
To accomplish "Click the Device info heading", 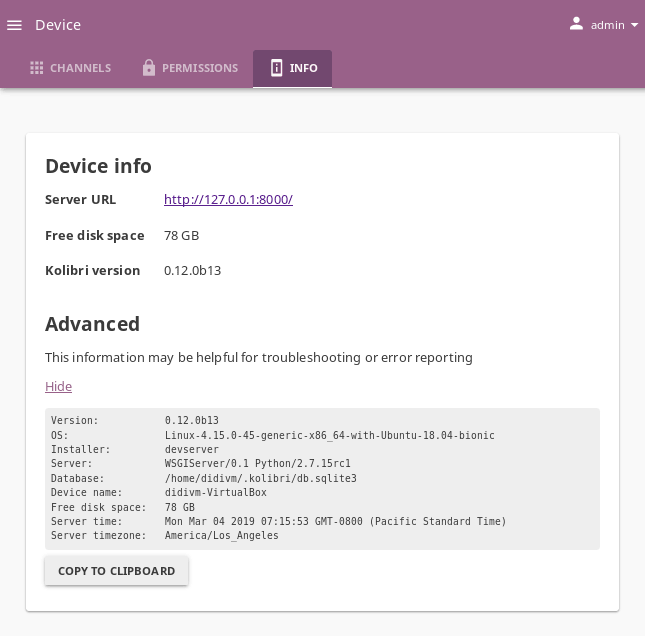I will (98, 166).
